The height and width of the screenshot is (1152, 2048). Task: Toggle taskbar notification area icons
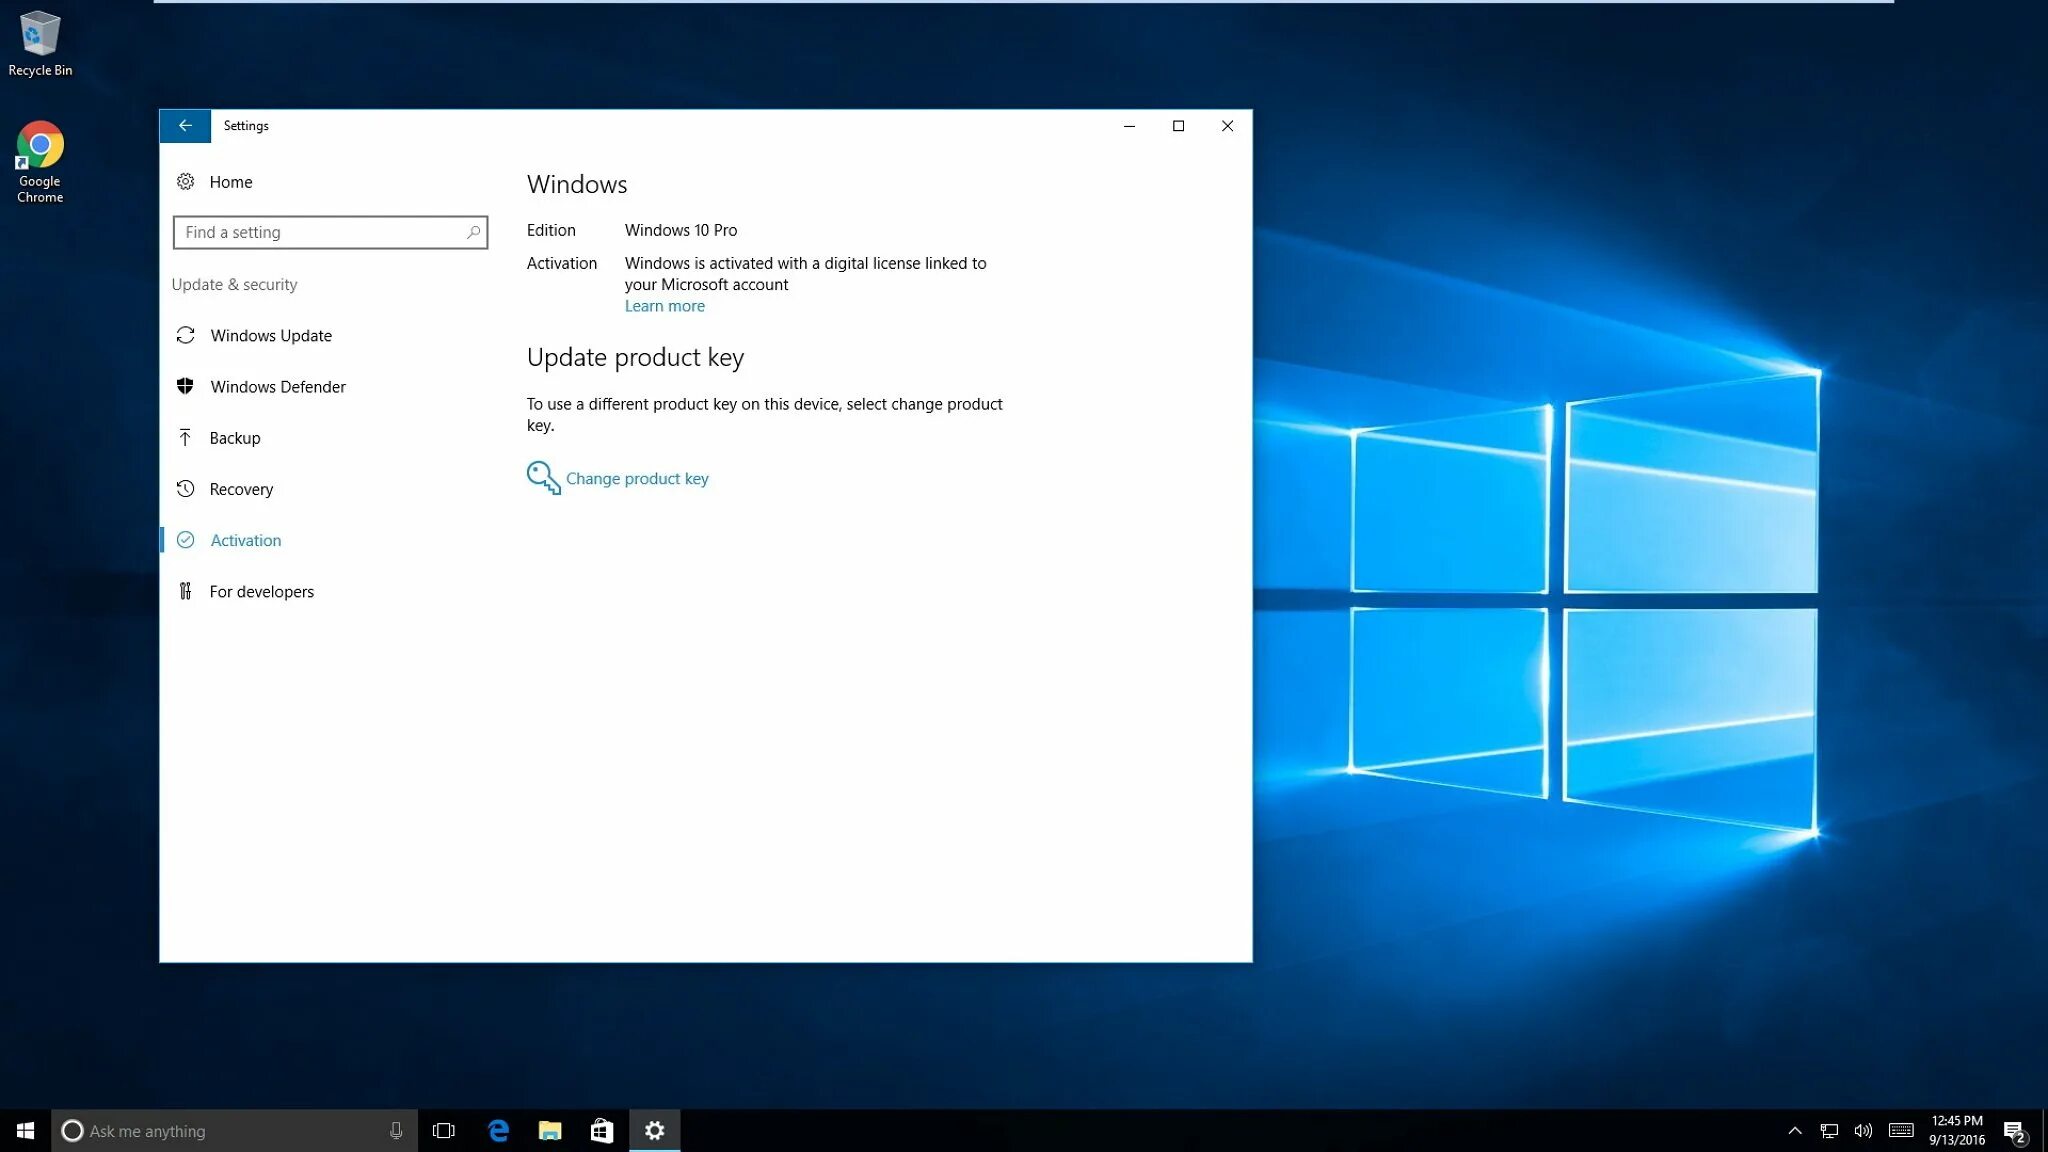[x=1796, y=1129]
